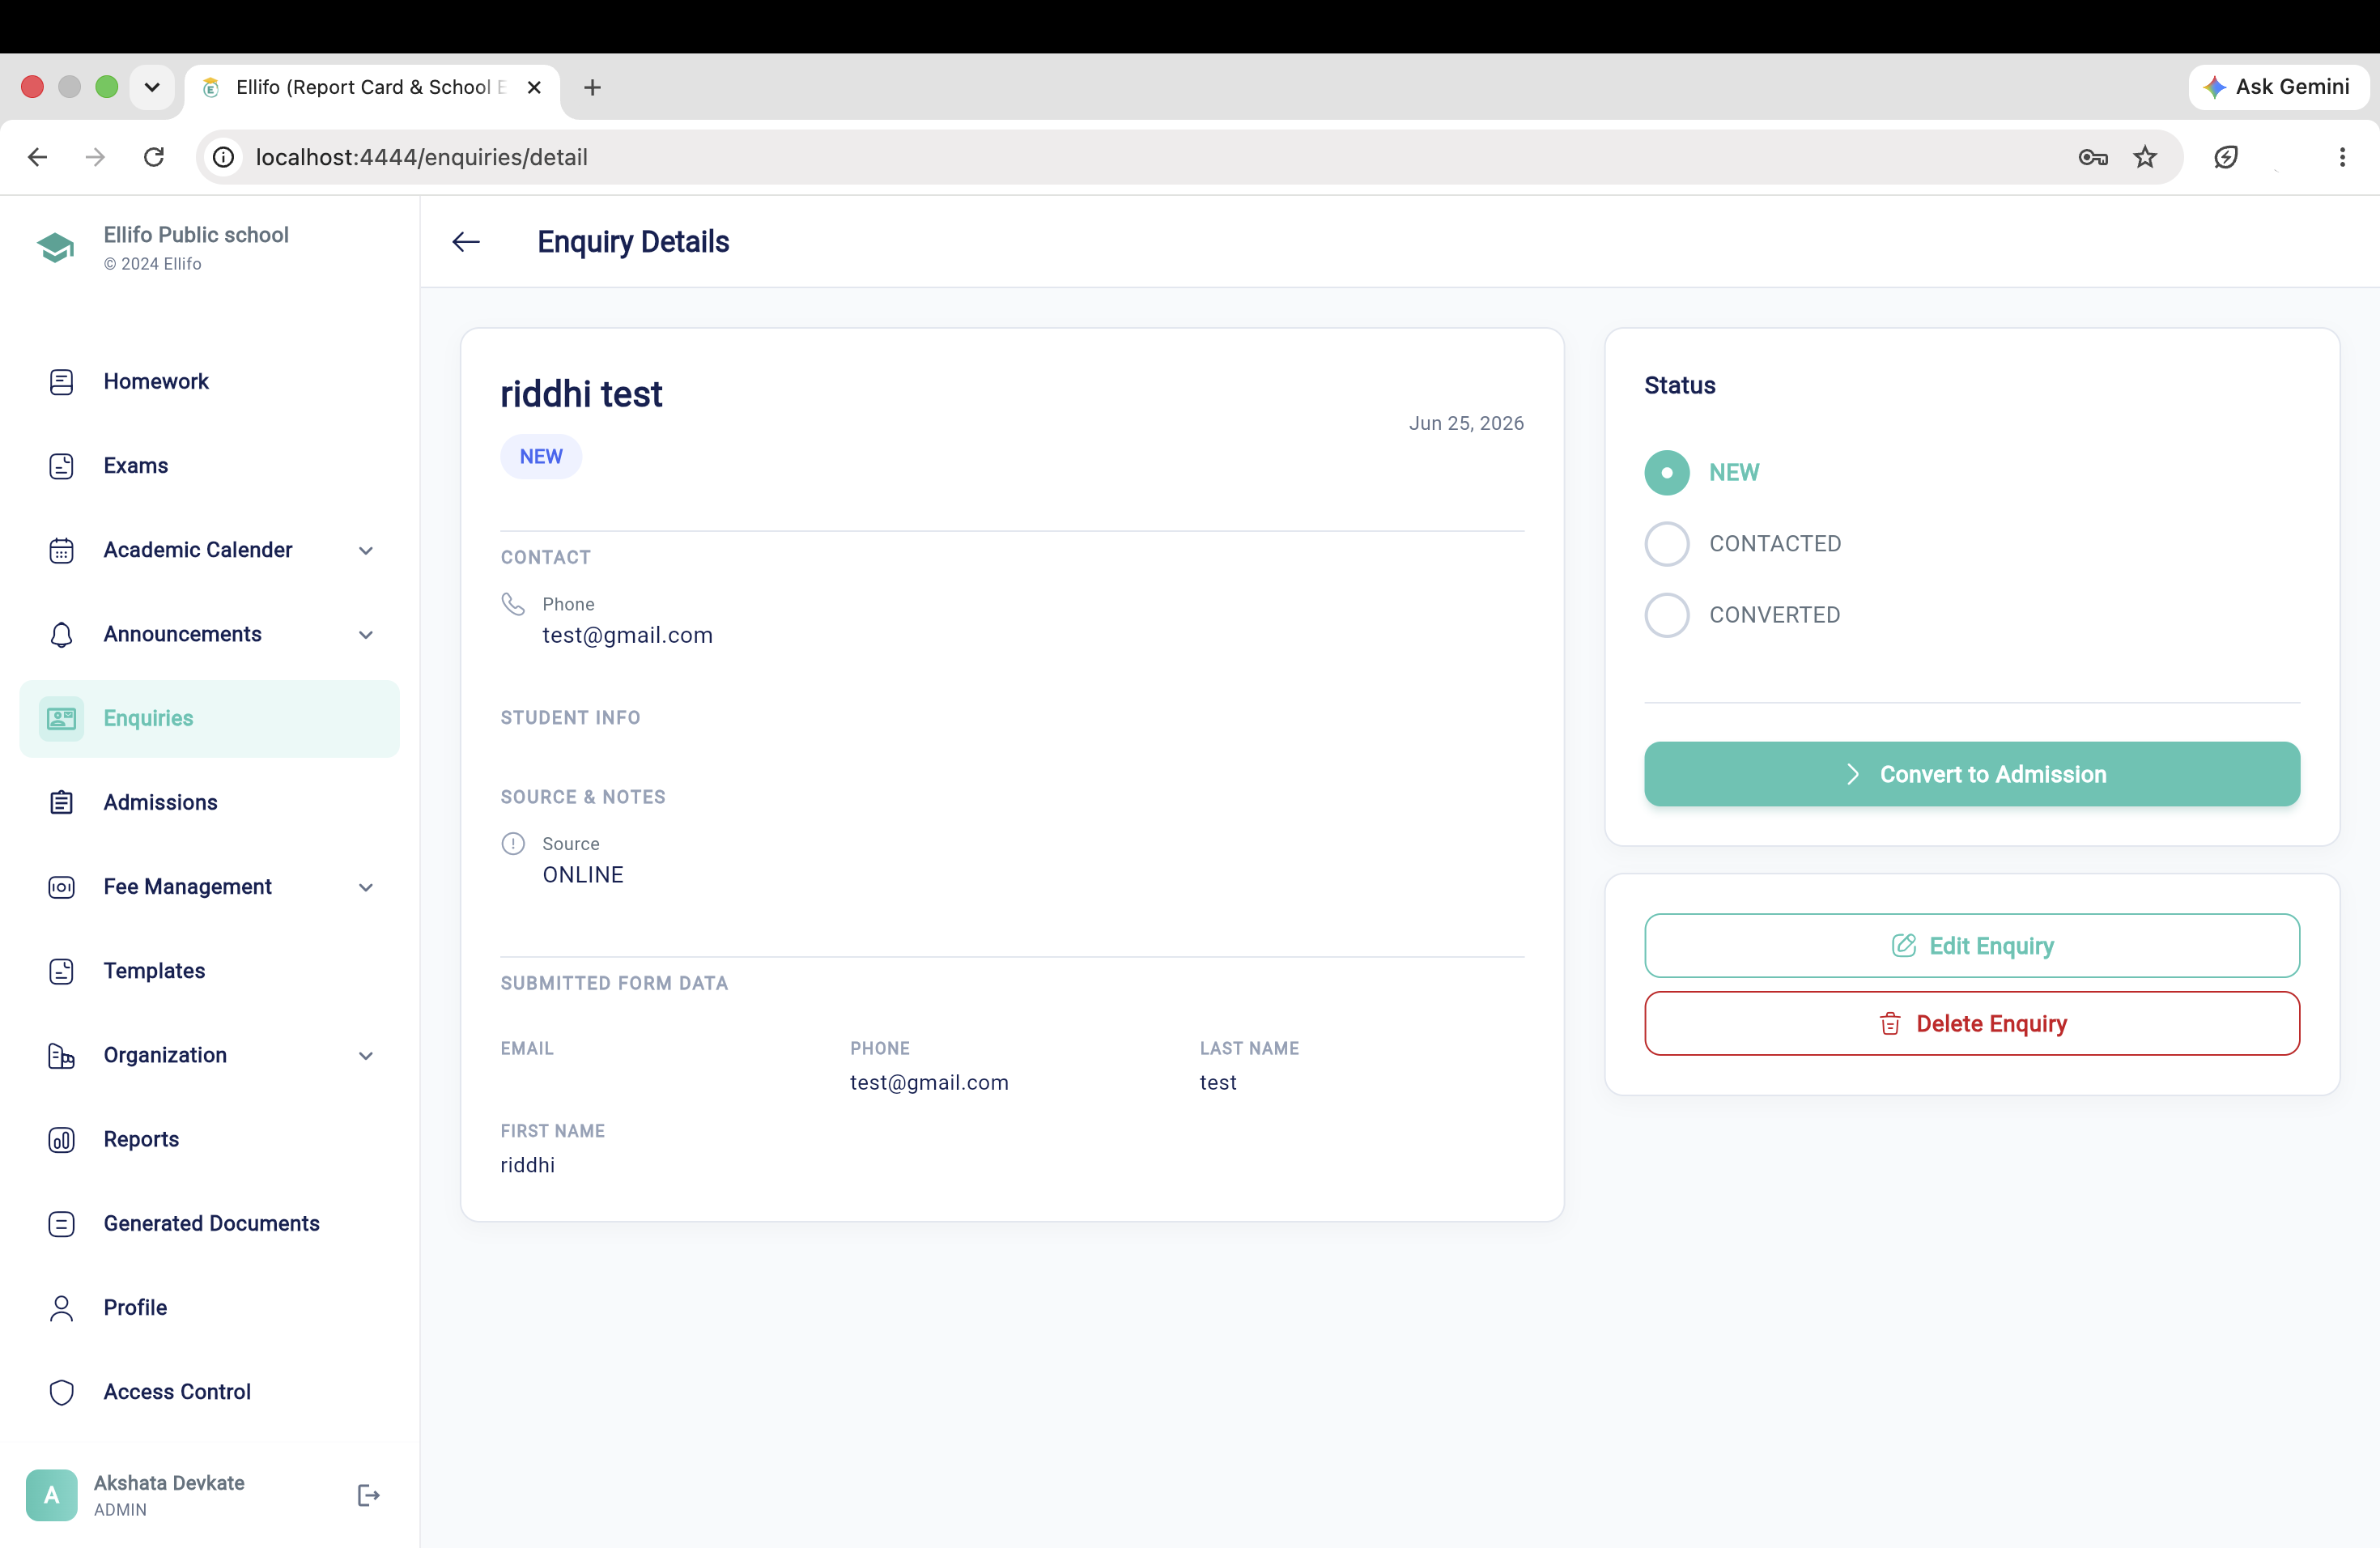Open Templates in the sidebar
The height and width of the screenshot is (1548, 2380).
(209, 971)
